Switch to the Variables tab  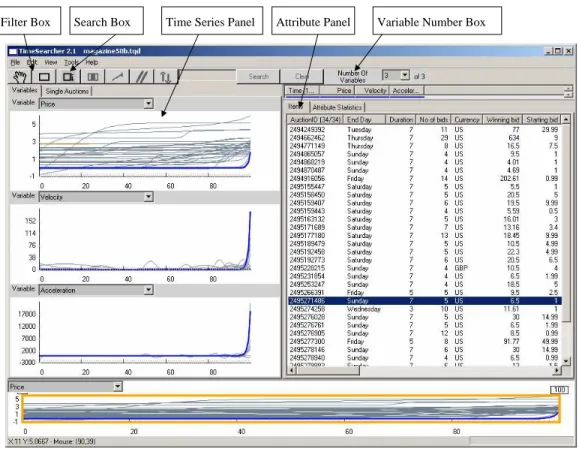click(24, 90)
